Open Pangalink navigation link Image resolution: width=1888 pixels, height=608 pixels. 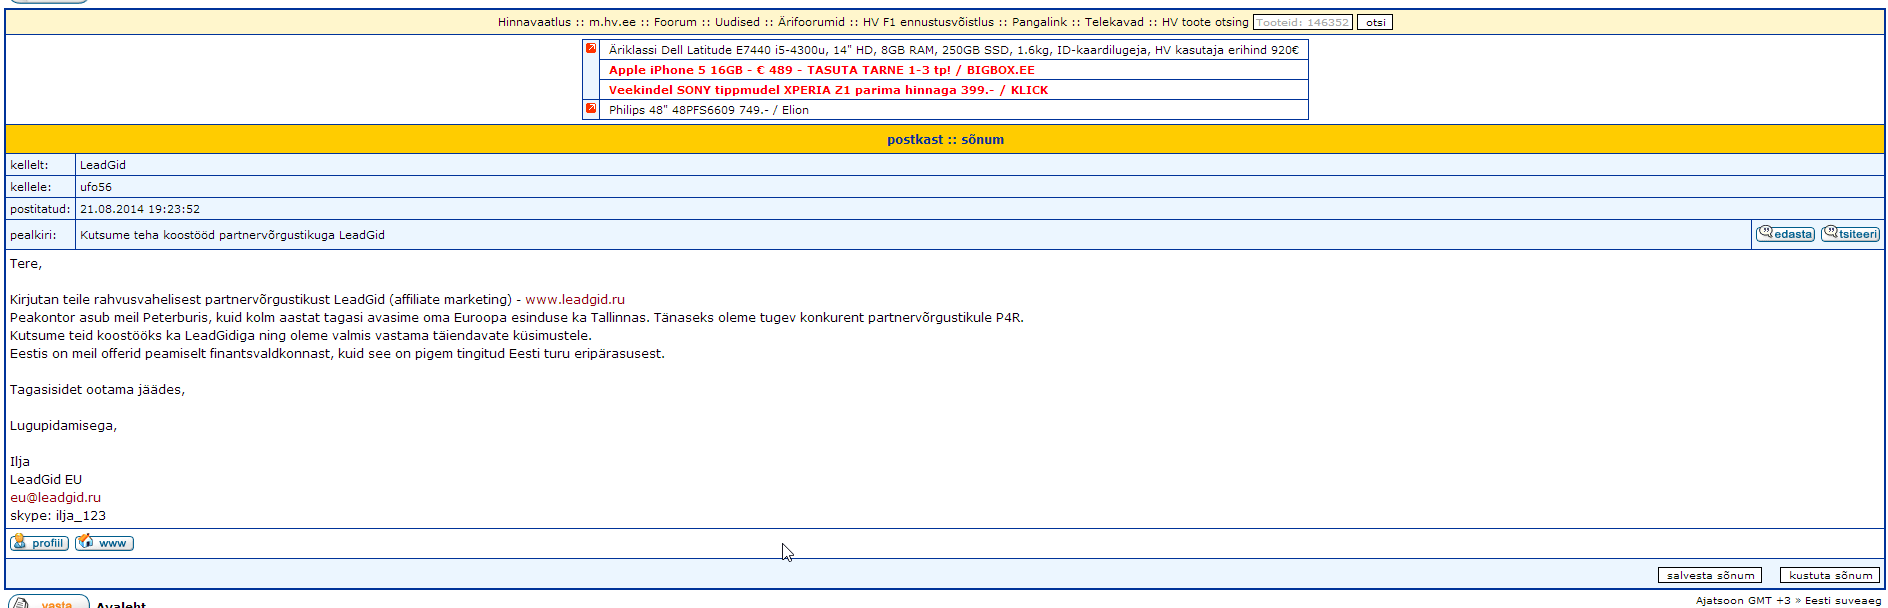pos(1039,22)
